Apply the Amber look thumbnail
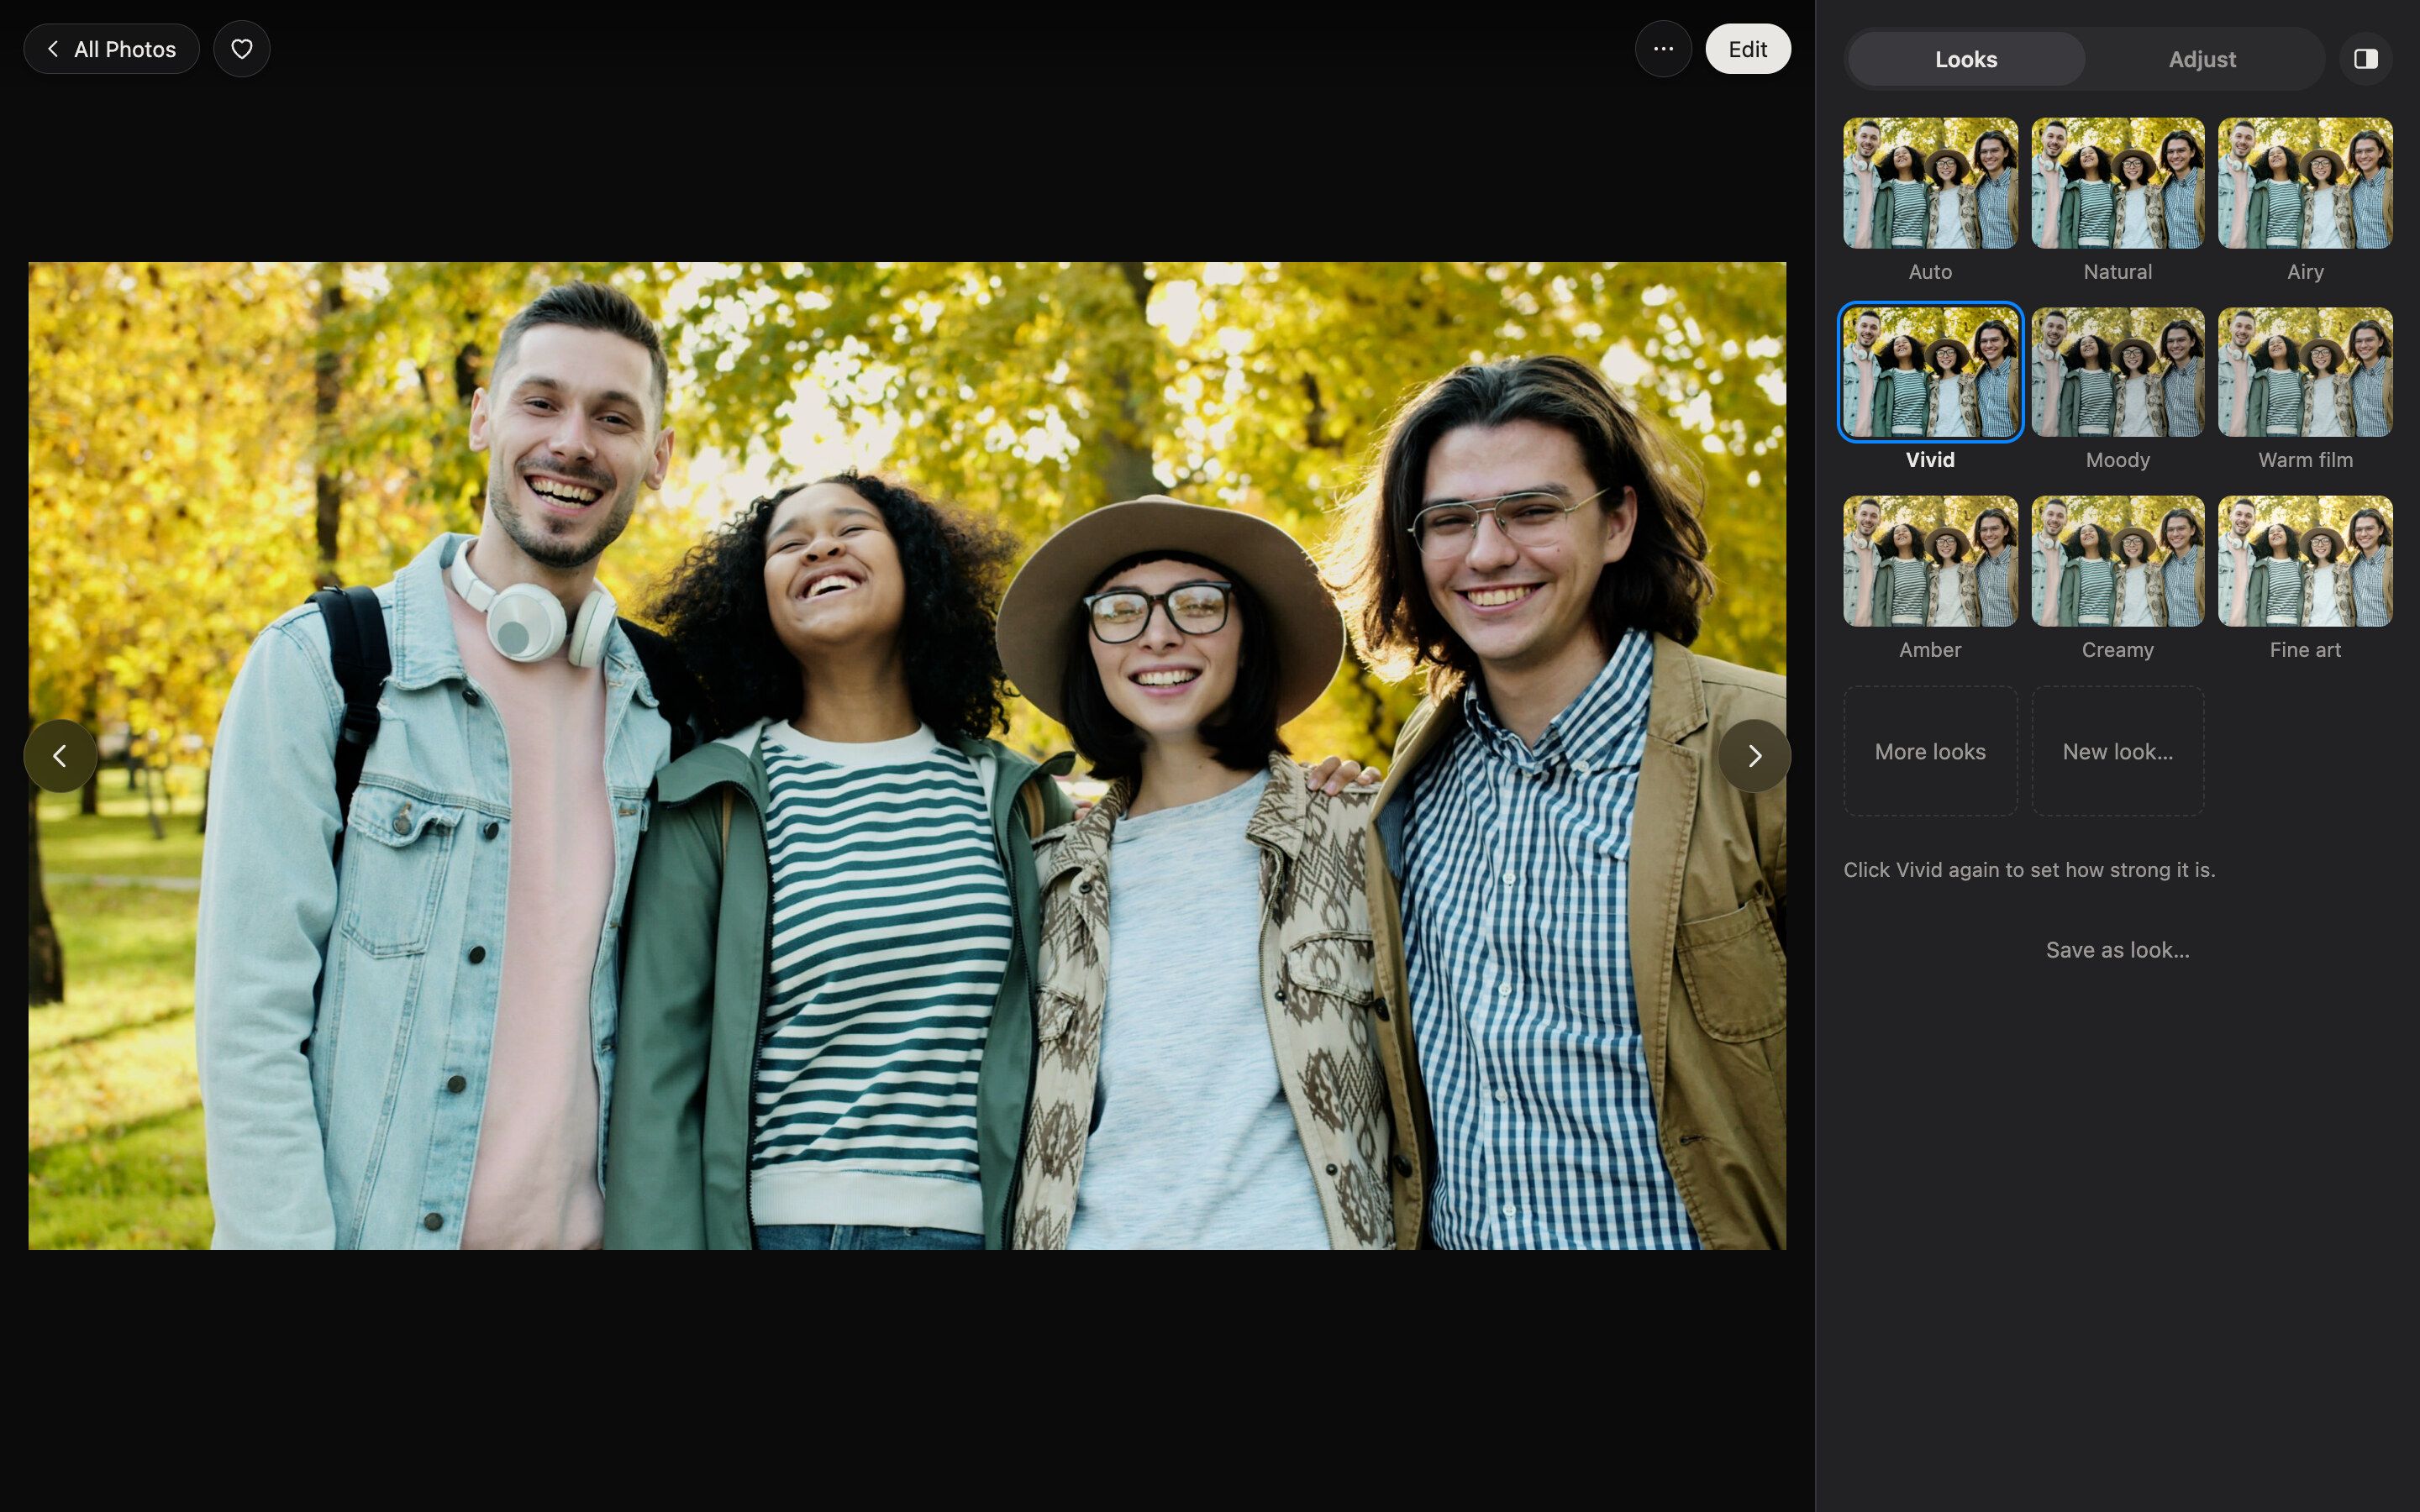Screen dimensions: 2420x1512 pos(1930,561)
